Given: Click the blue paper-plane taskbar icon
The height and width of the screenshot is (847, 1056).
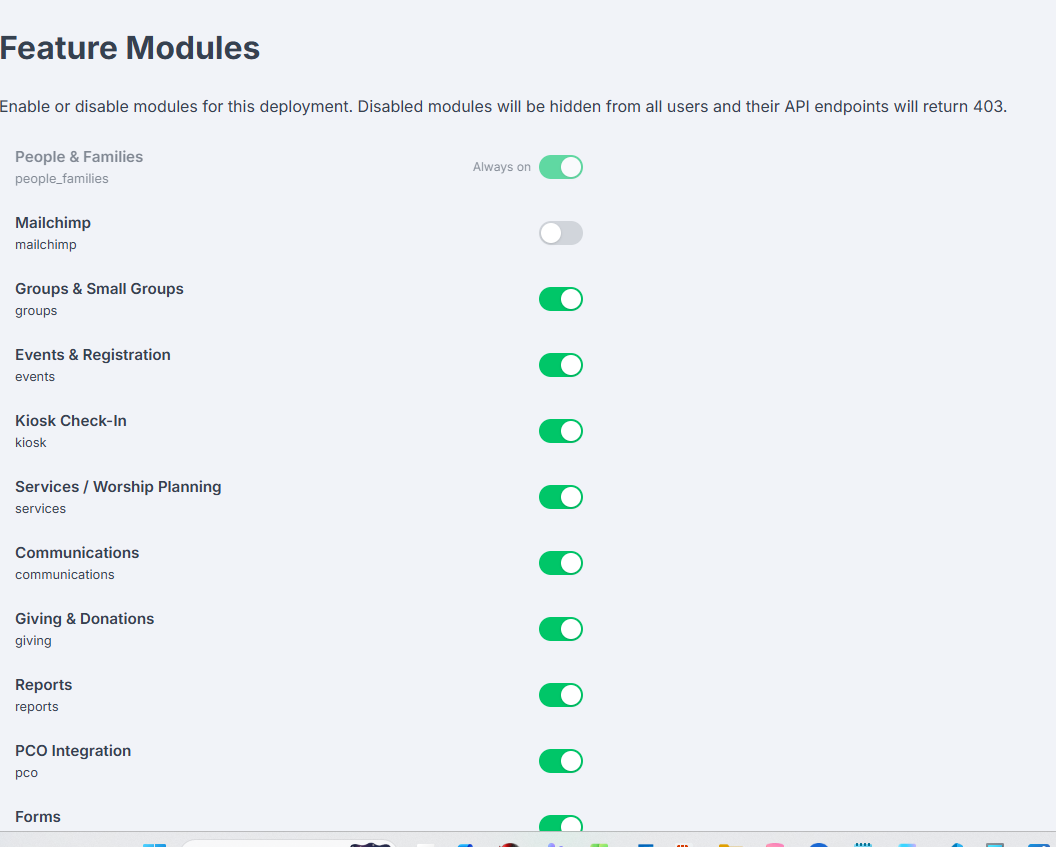Looking at the screenshot, I should (957, 844).
